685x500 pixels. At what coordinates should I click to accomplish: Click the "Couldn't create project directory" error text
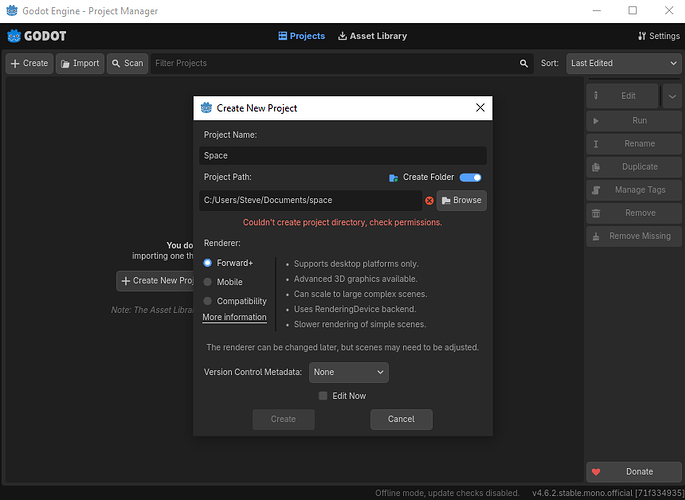click(x=342, y=223)
